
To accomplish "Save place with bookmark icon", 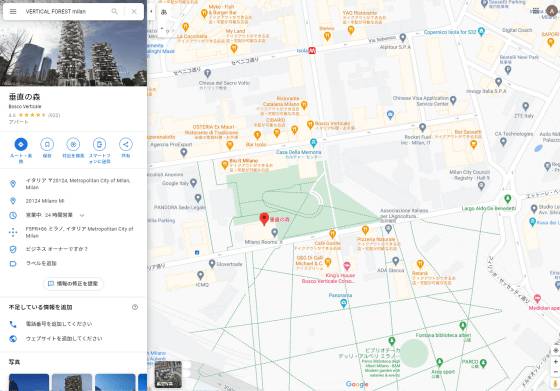I will [x=47, y=144].
